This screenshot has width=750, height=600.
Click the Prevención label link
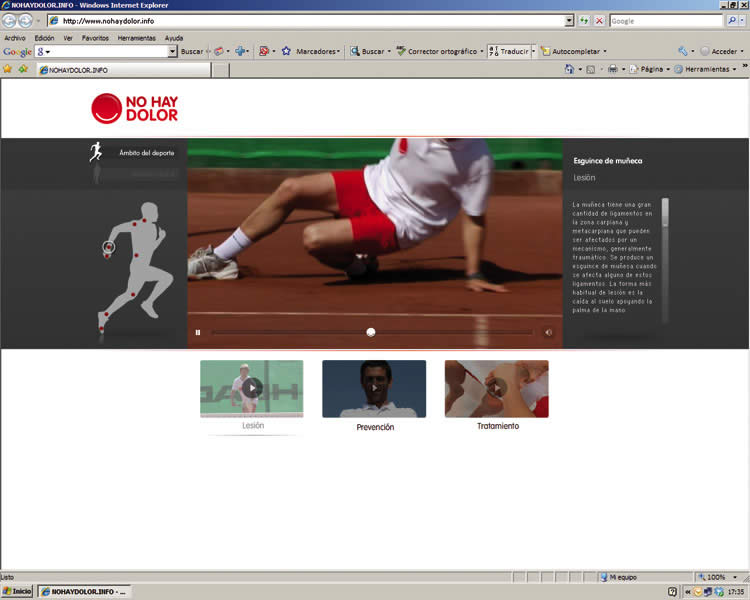click(x=375, y=427)
